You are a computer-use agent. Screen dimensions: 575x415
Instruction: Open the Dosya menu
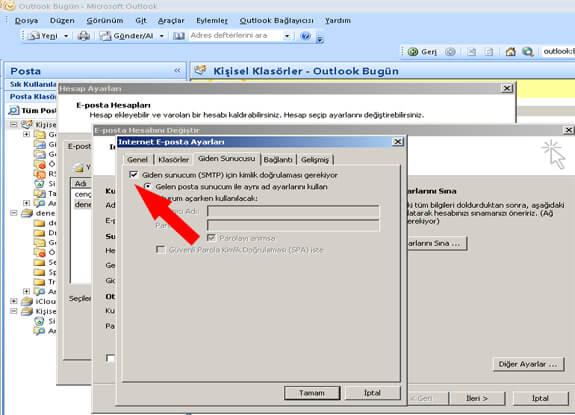pos(26,21)
